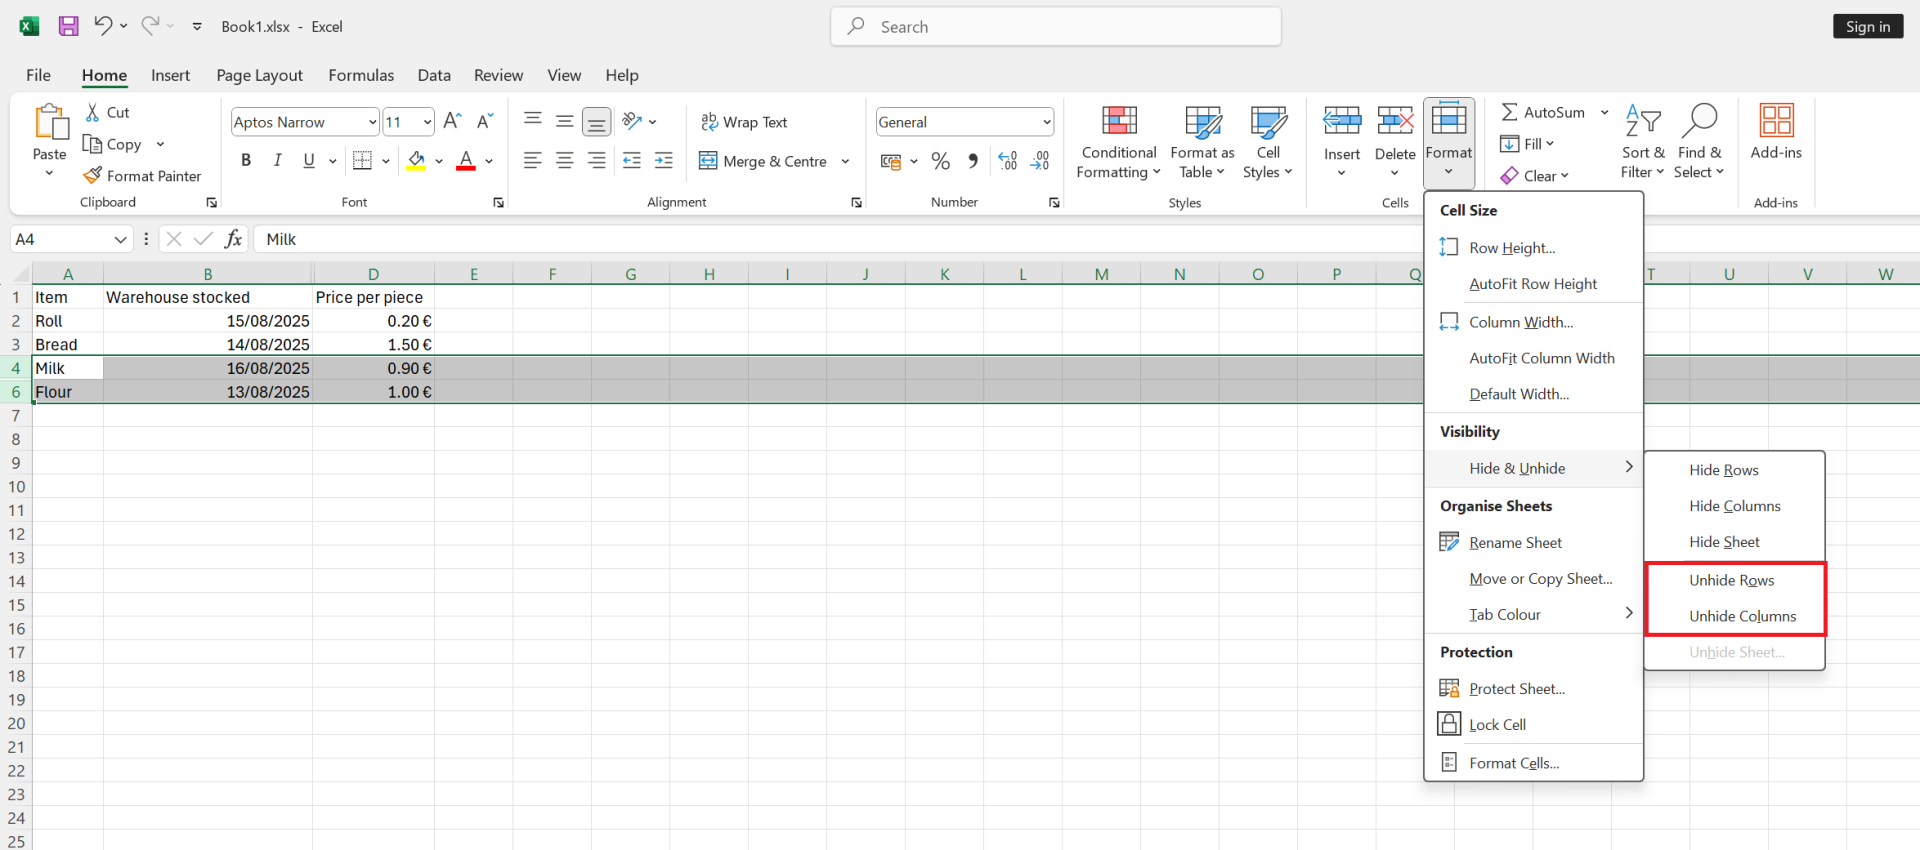Open the Fill Colour dropdown arrow
The height and width of the screenshot is (850, 1920).
coord(439,160)
